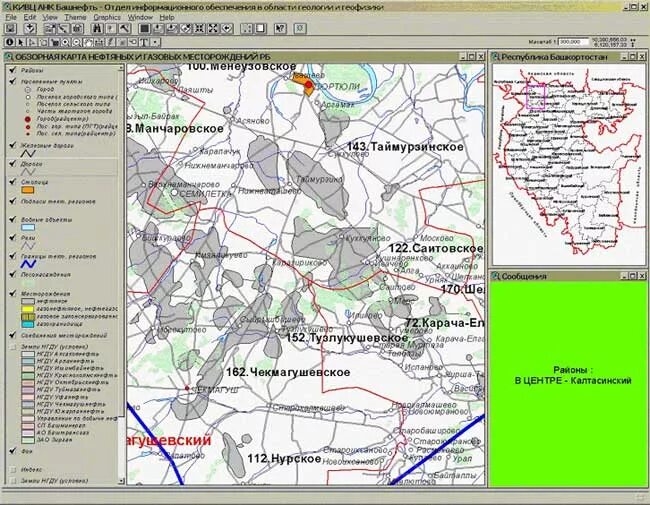Select the magnifier Zoom Out tool

coord(77,42)
